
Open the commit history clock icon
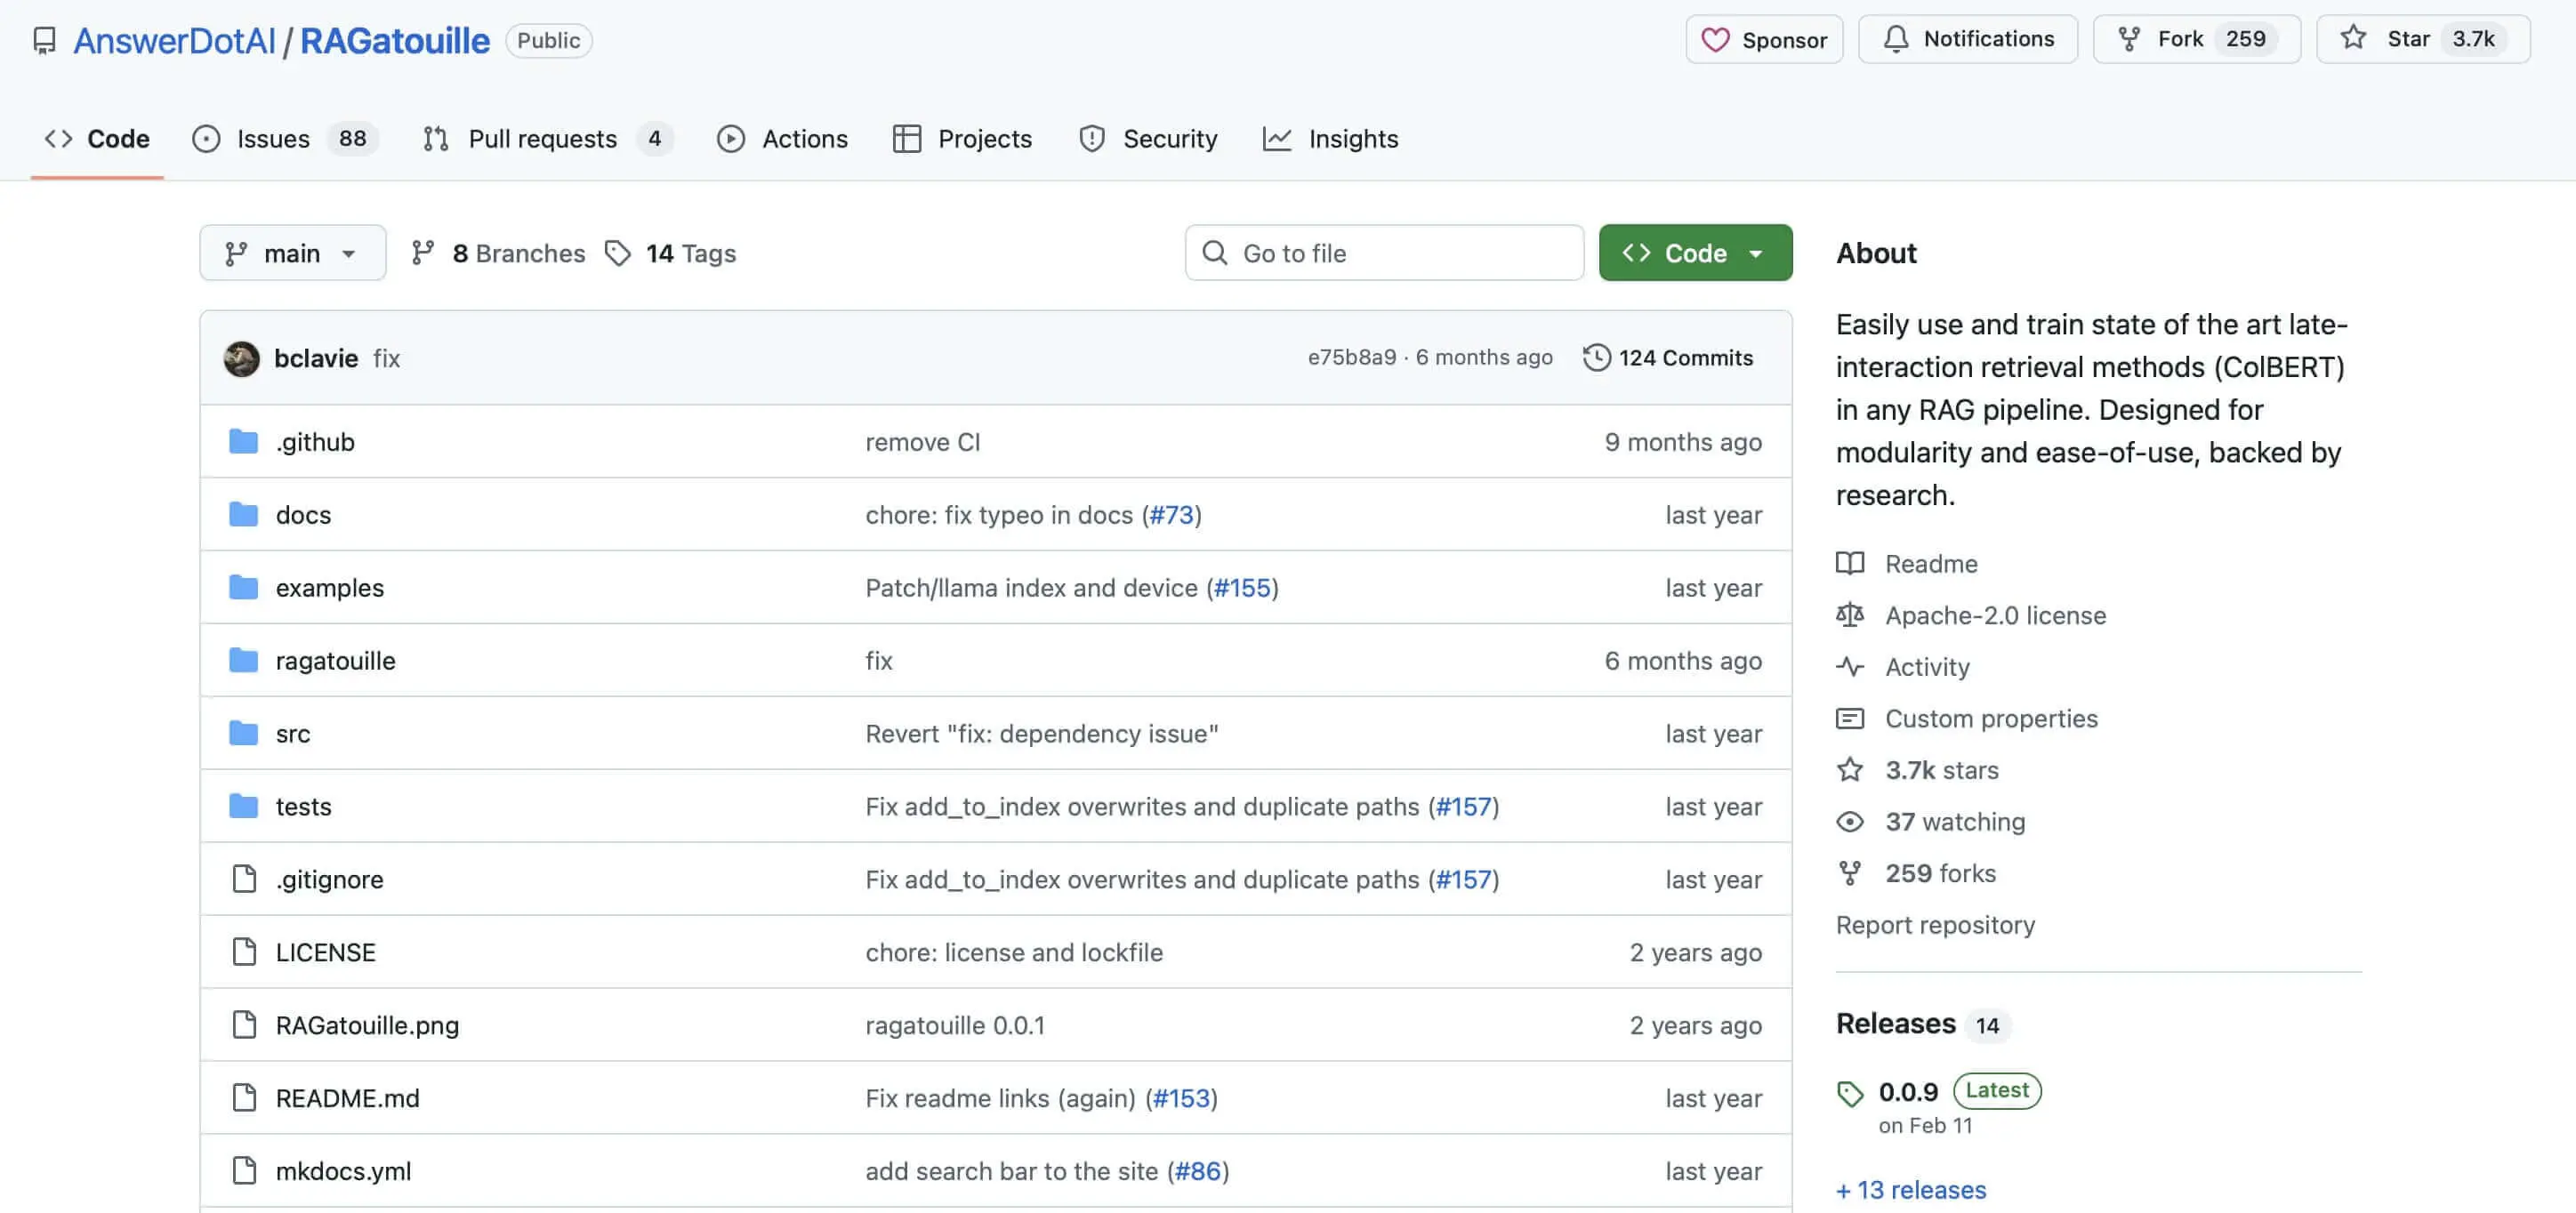[x=1596, y=357]
